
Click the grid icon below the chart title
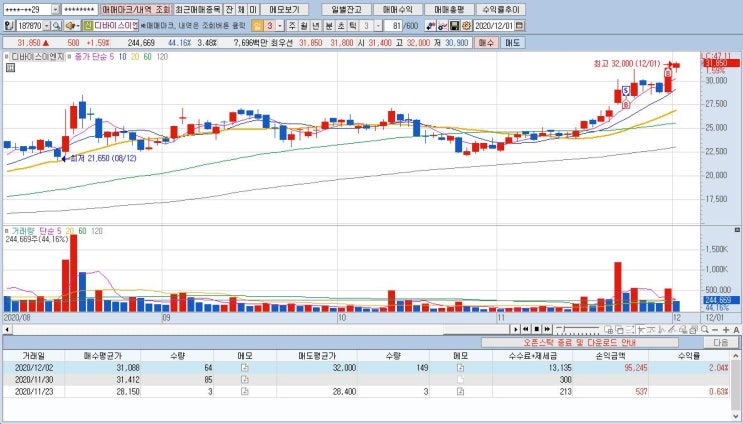(10, 68)
